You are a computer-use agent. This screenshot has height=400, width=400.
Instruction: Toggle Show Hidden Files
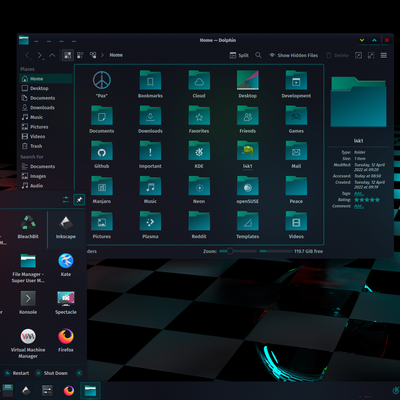click(293, 55)
